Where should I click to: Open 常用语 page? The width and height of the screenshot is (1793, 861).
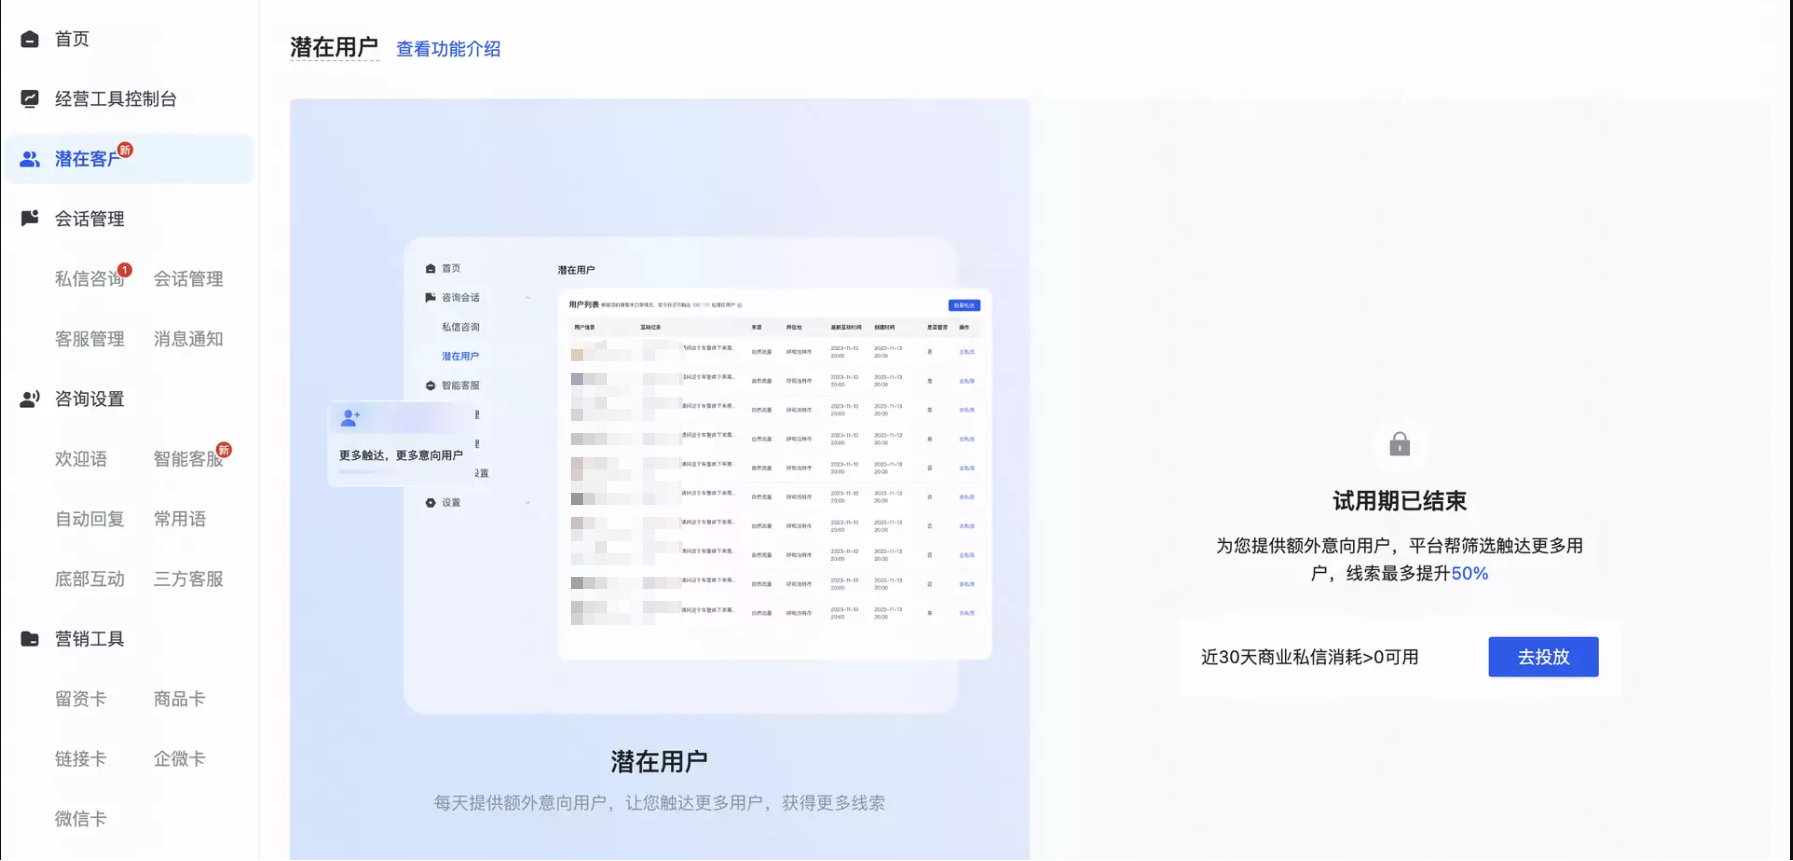(180, 519)
